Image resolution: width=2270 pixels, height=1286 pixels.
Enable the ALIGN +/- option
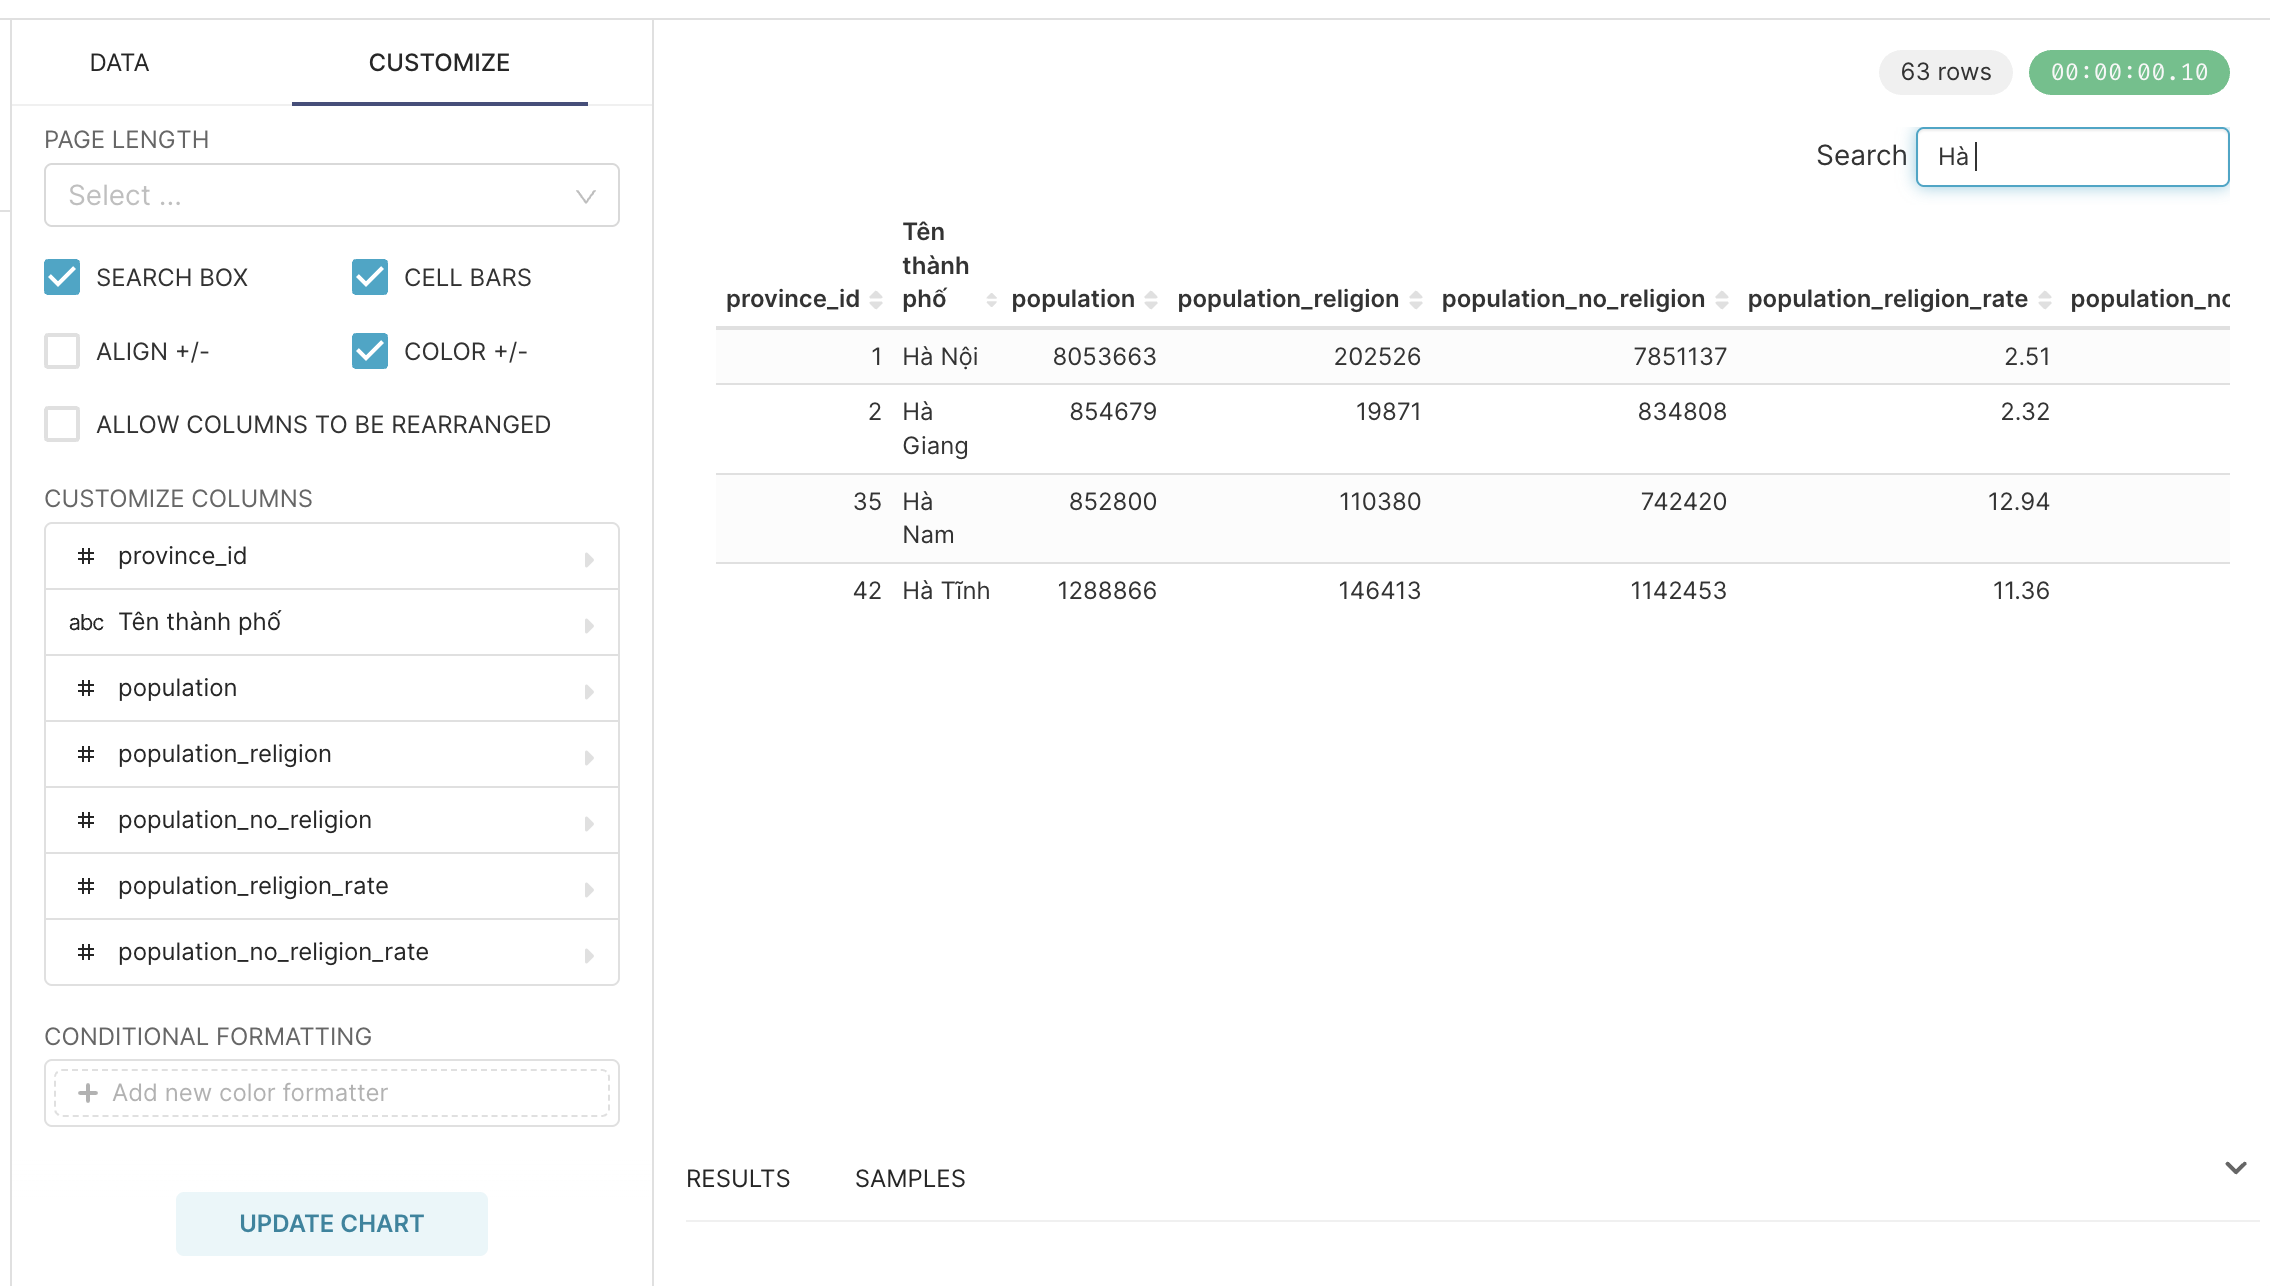pos(61,351)
